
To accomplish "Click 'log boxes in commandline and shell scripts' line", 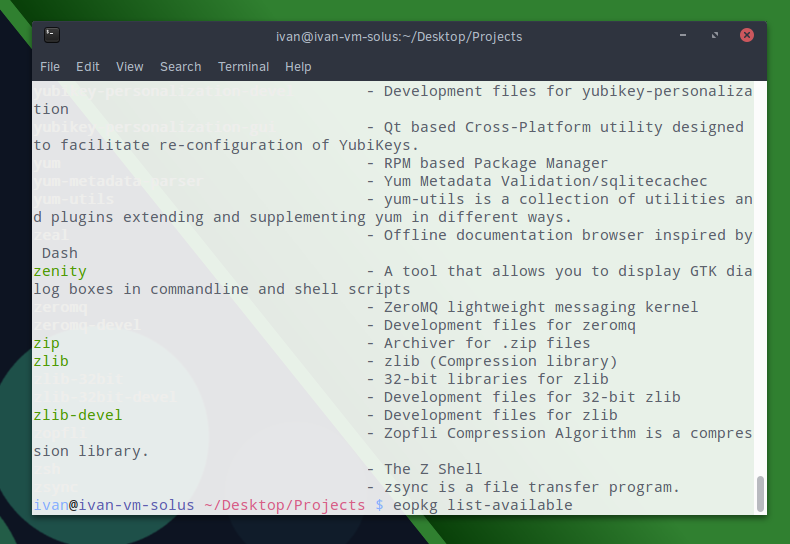I will pyautogui.click(x=222, y=289).
